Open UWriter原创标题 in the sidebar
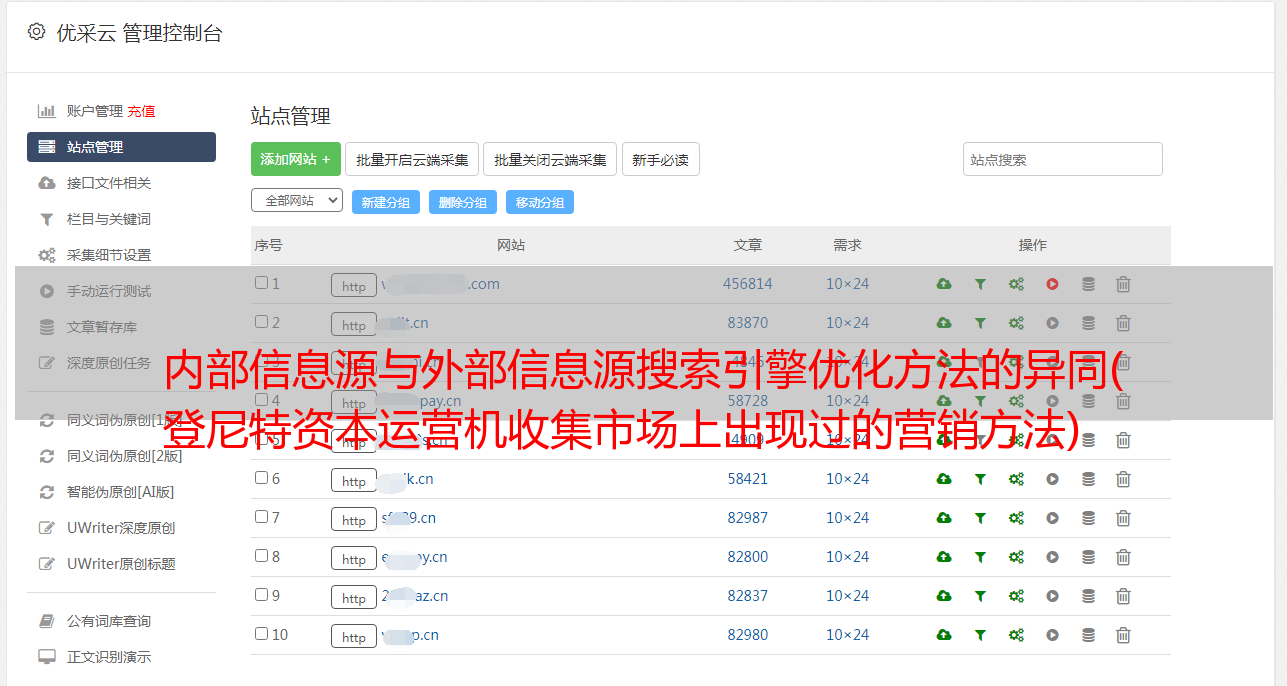1287x686 pixels. coord(121,564)
